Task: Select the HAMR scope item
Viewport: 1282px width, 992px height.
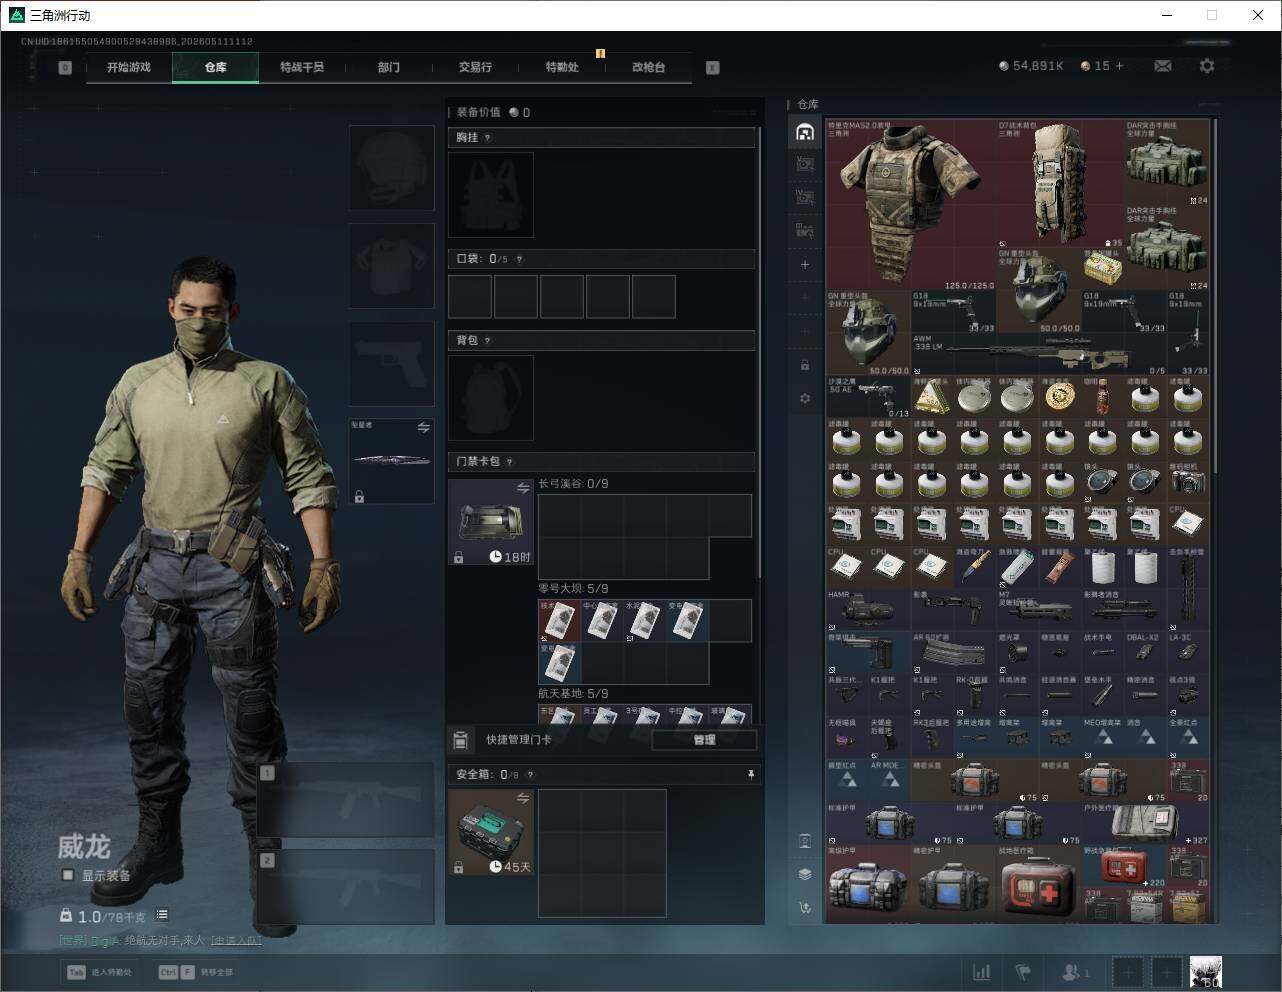Action: coord(868,609)
